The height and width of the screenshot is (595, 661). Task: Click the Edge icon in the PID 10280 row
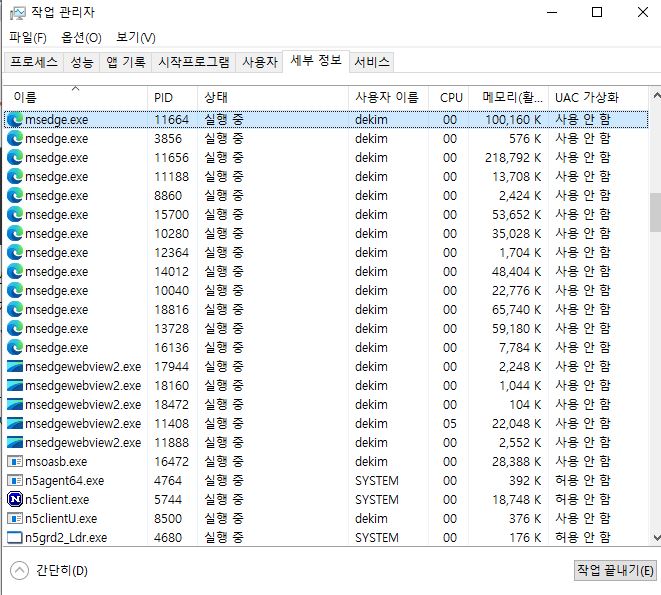[x=15, y=233]
